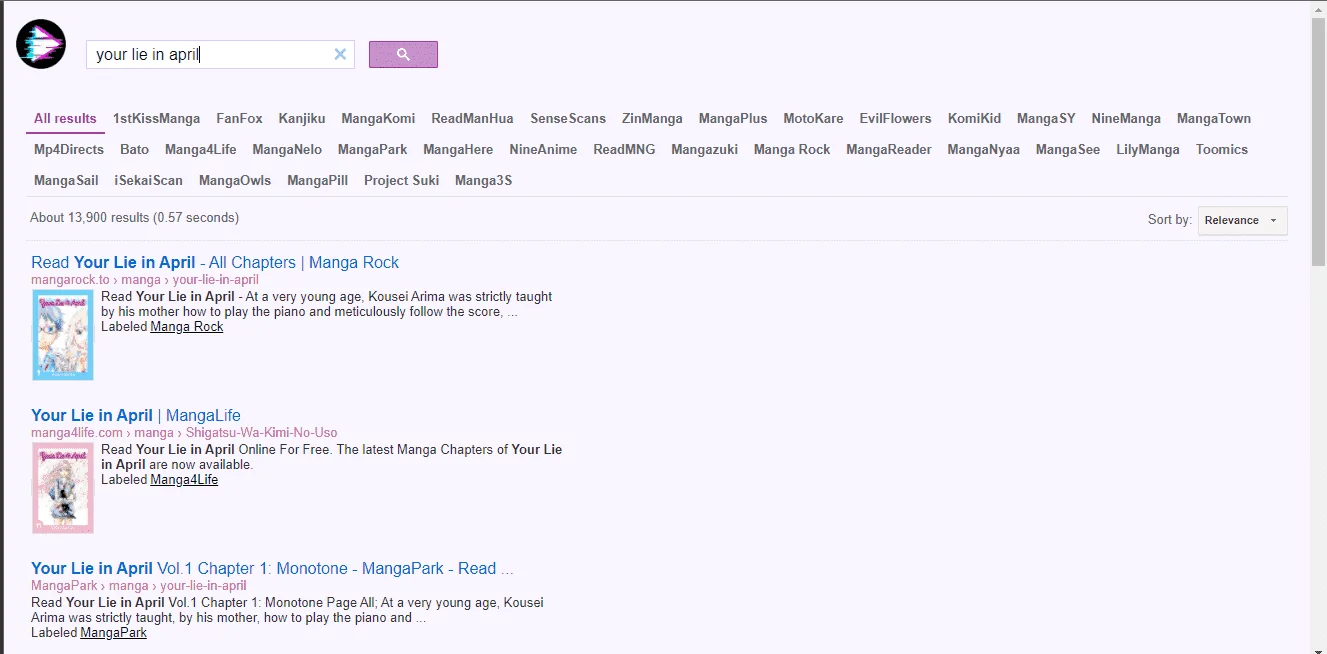Screen dimensions: 1327x654
Task: Switch to the Bato tab
Action: 134,149
